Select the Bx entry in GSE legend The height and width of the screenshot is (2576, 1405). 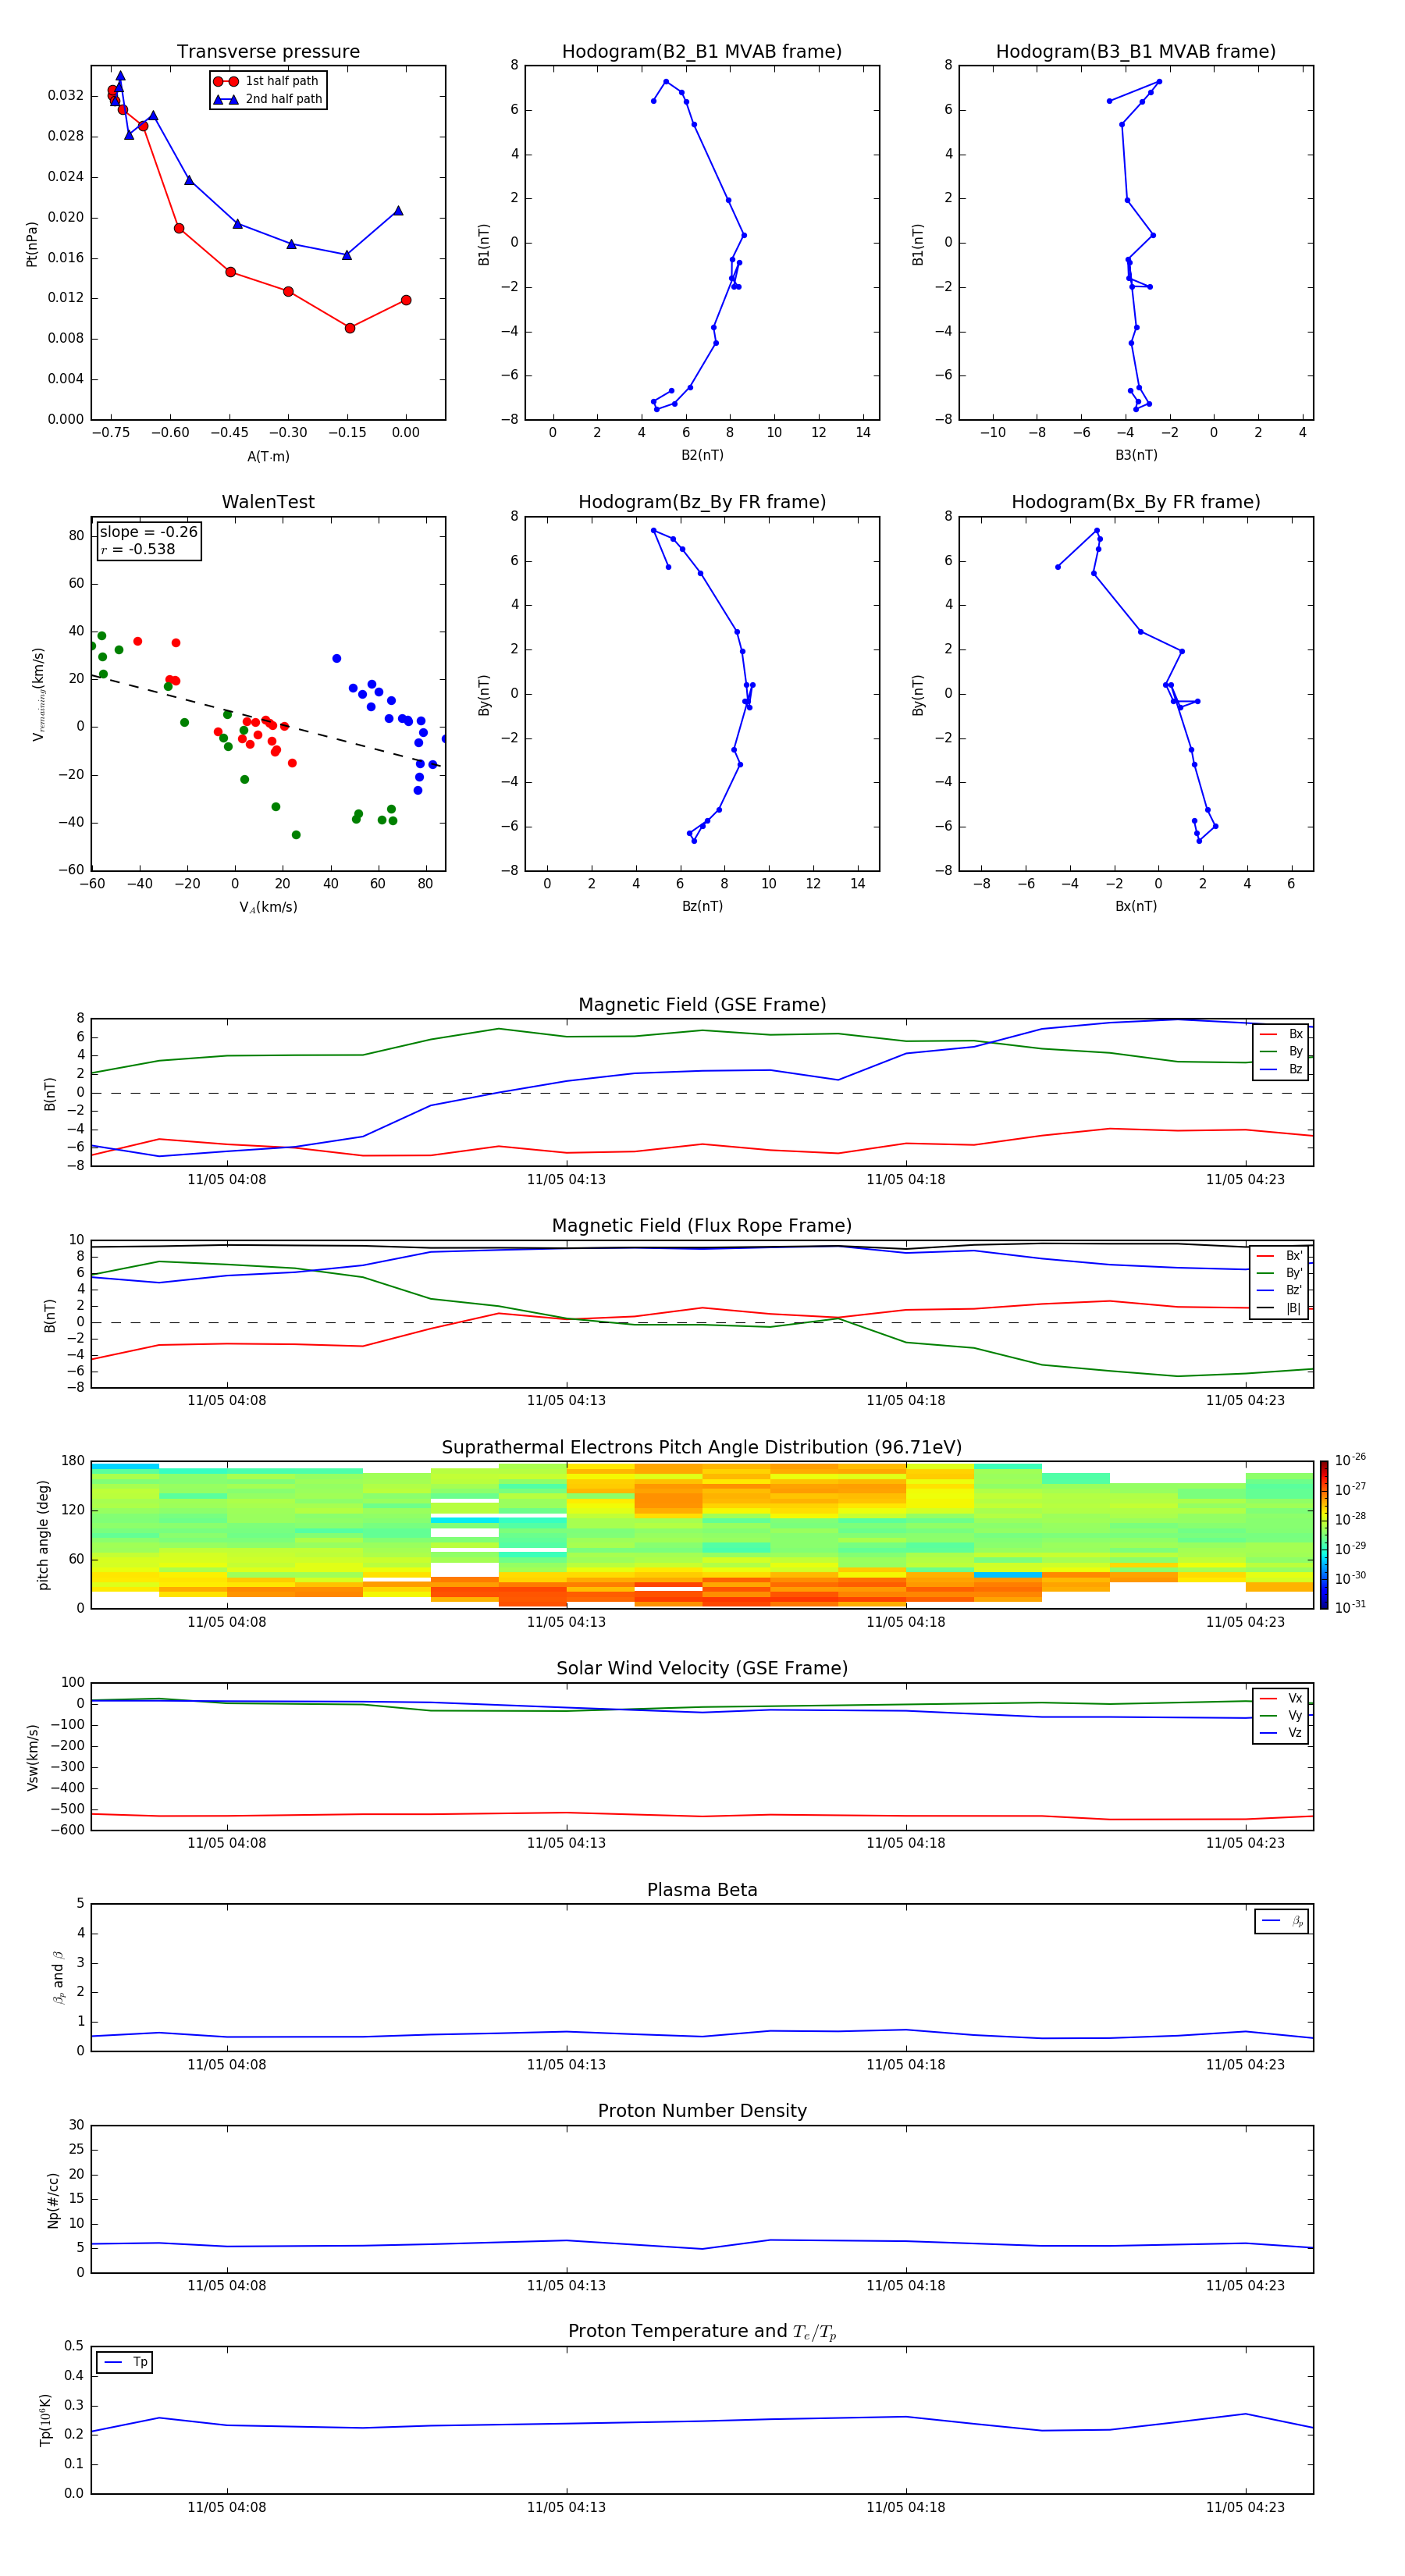pyautogui.click(x=1282, y=1034)
